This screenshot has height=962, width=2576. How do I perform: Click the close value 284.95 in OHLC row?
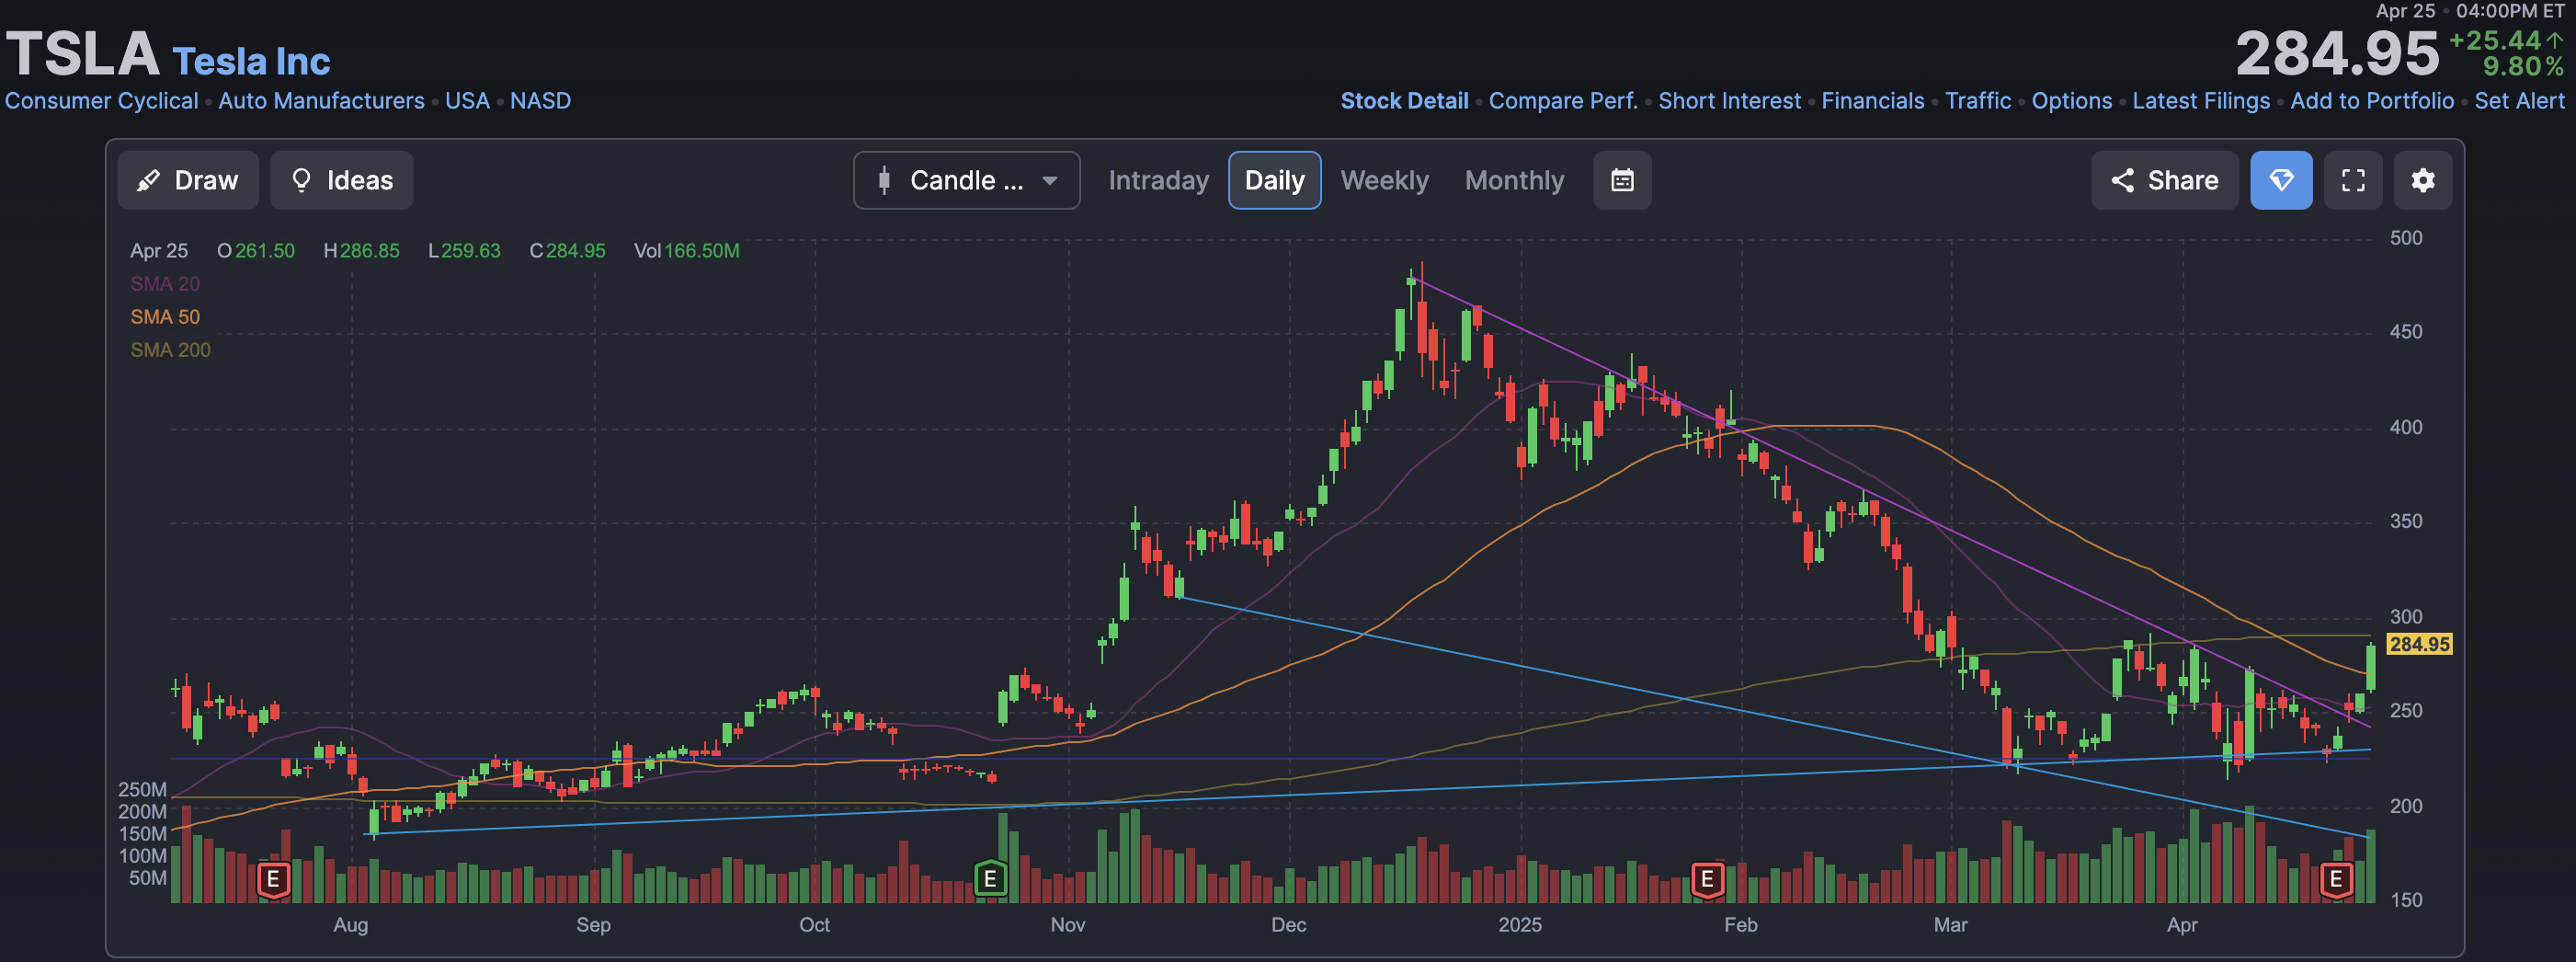click(575, 251)
